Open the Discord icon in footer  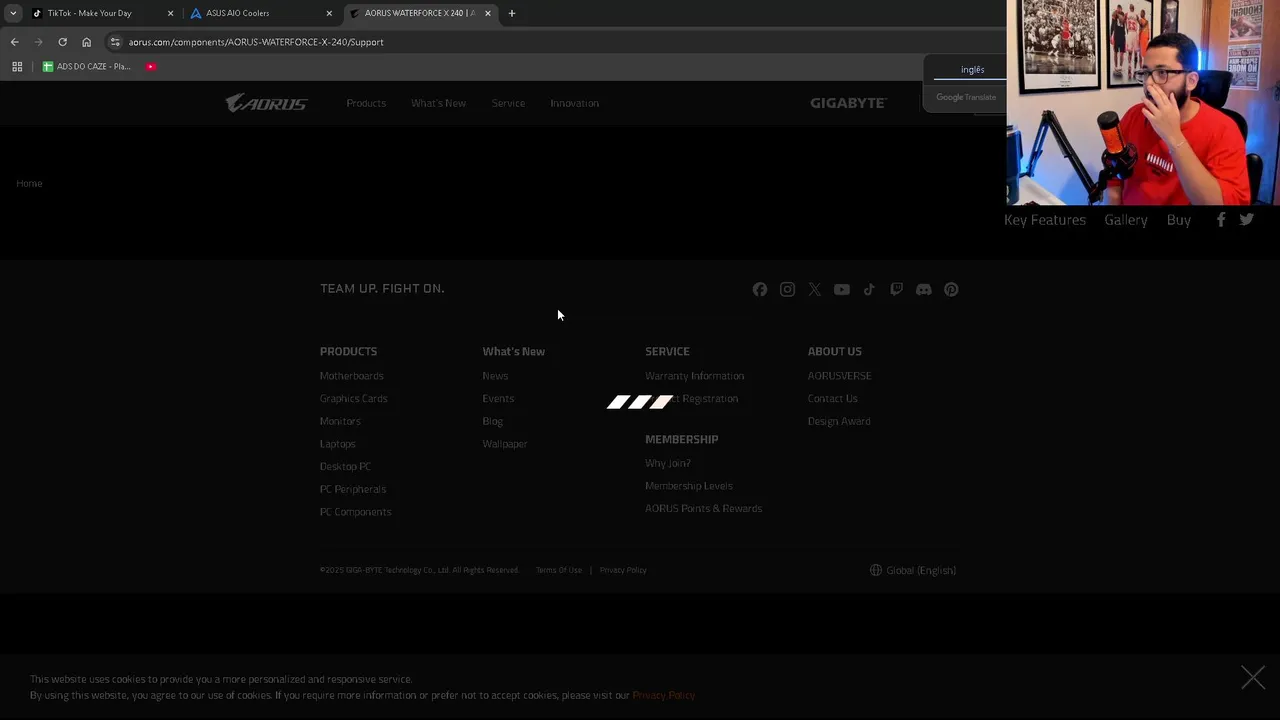924,290
